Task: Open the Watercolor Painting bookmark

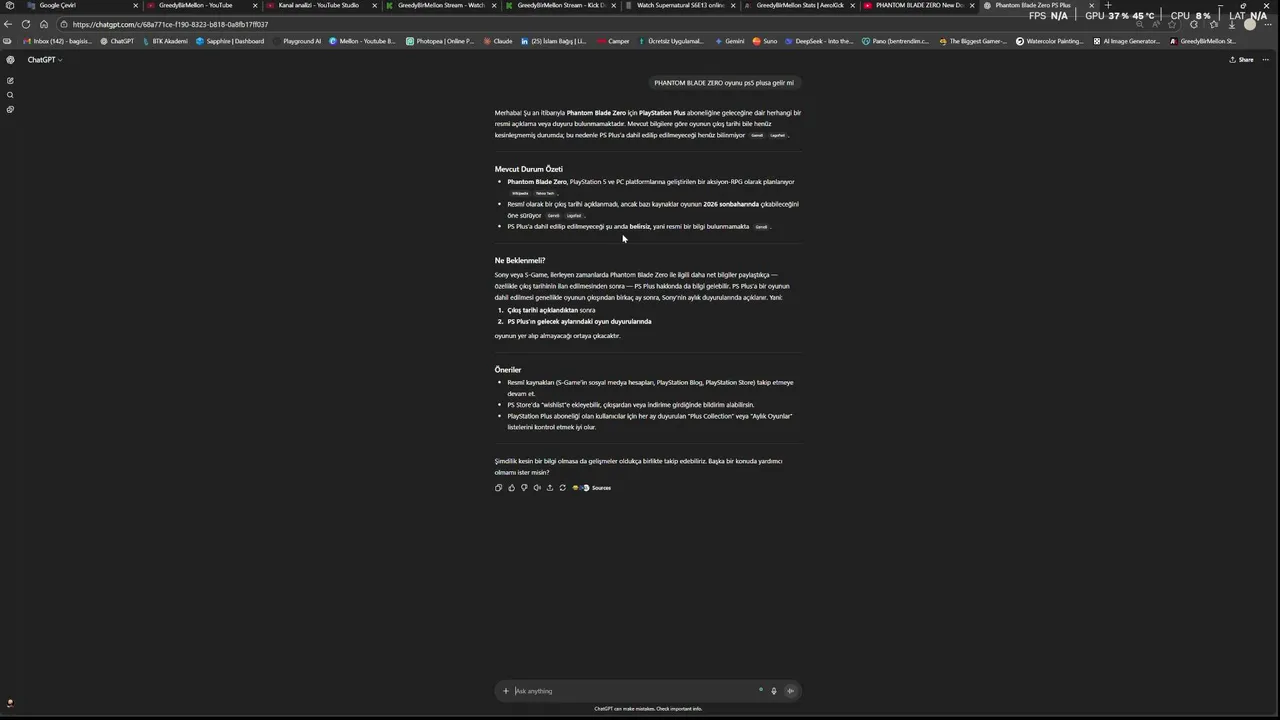Action: coord(1050,41)
